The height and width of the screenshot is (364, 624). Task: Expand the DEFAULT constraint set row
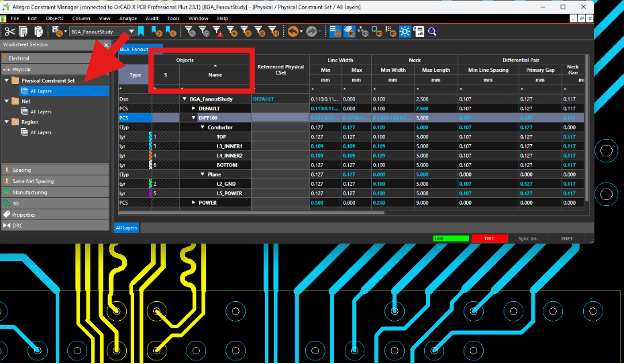coord(194,108)
